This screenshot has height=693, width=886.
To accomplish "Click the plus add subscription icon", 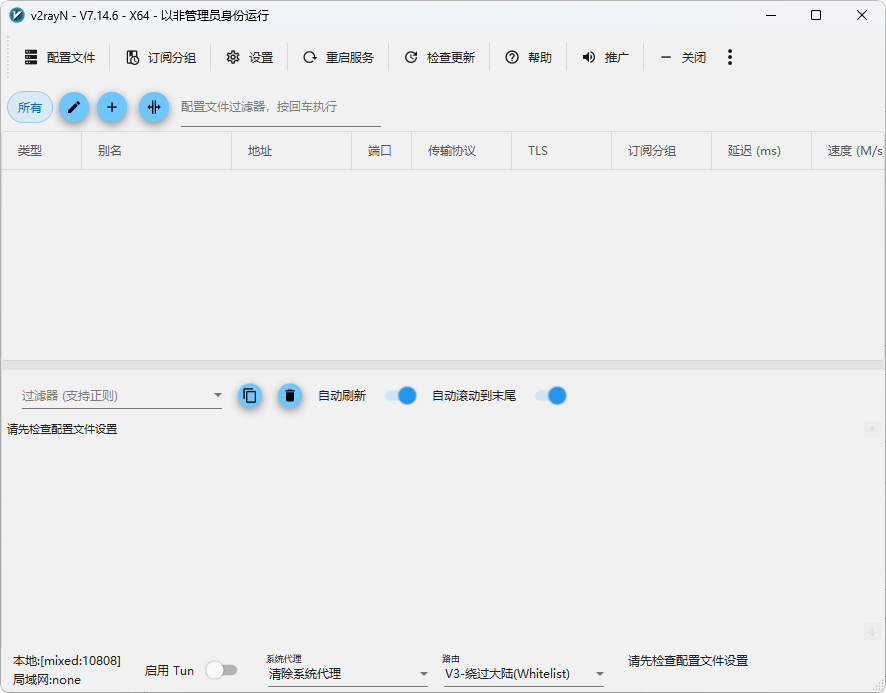I will (112, 107).
